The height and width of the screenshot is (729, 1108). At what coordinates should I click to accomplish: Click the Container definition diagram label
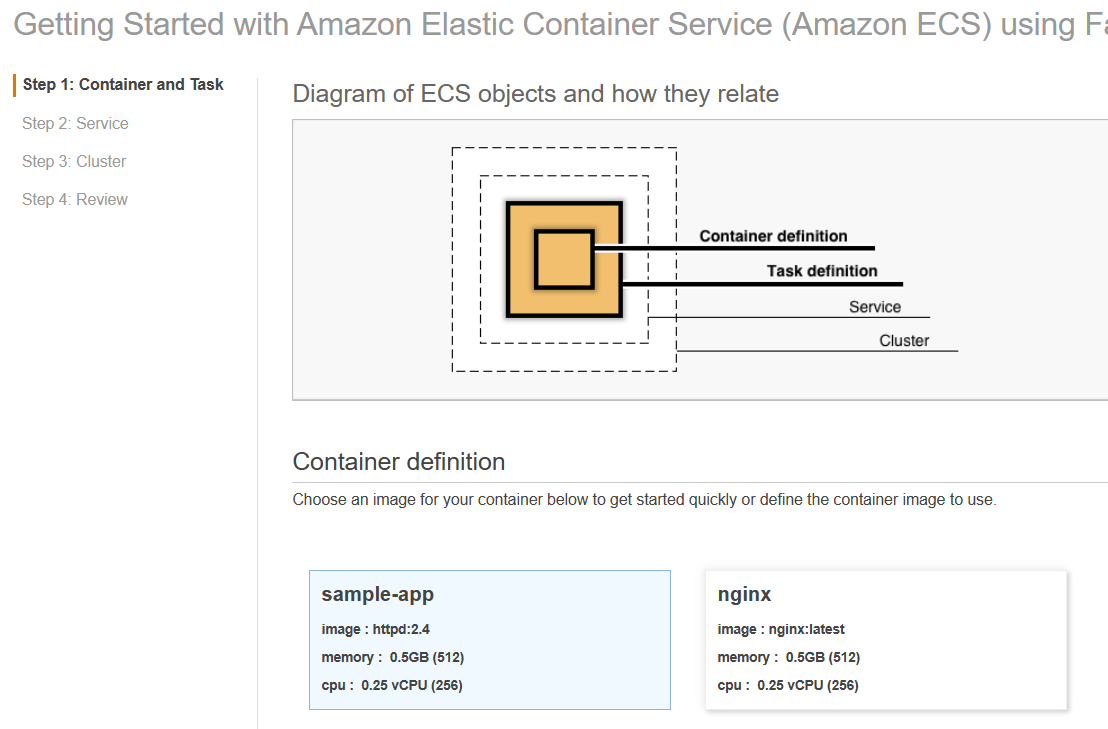773,236
